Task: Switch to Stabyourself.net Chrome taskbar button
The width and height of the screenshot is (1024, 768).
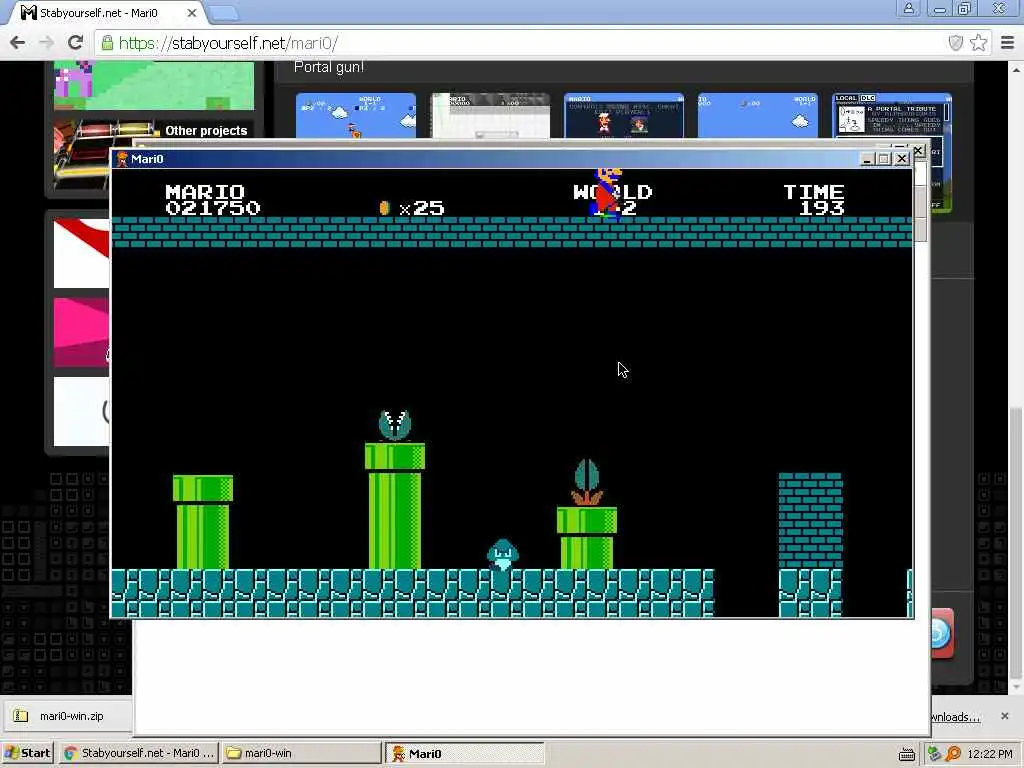Action: (139, 753)
